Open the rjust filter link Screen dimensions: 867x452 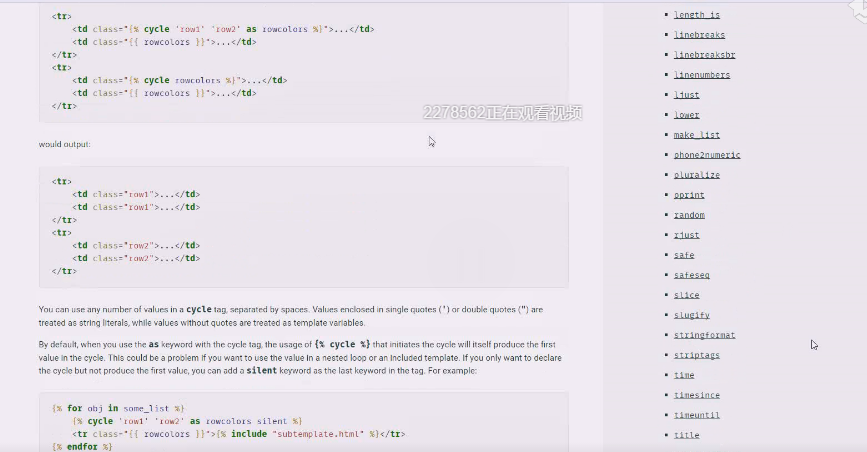pyautogui.click(x=686, y=235)
